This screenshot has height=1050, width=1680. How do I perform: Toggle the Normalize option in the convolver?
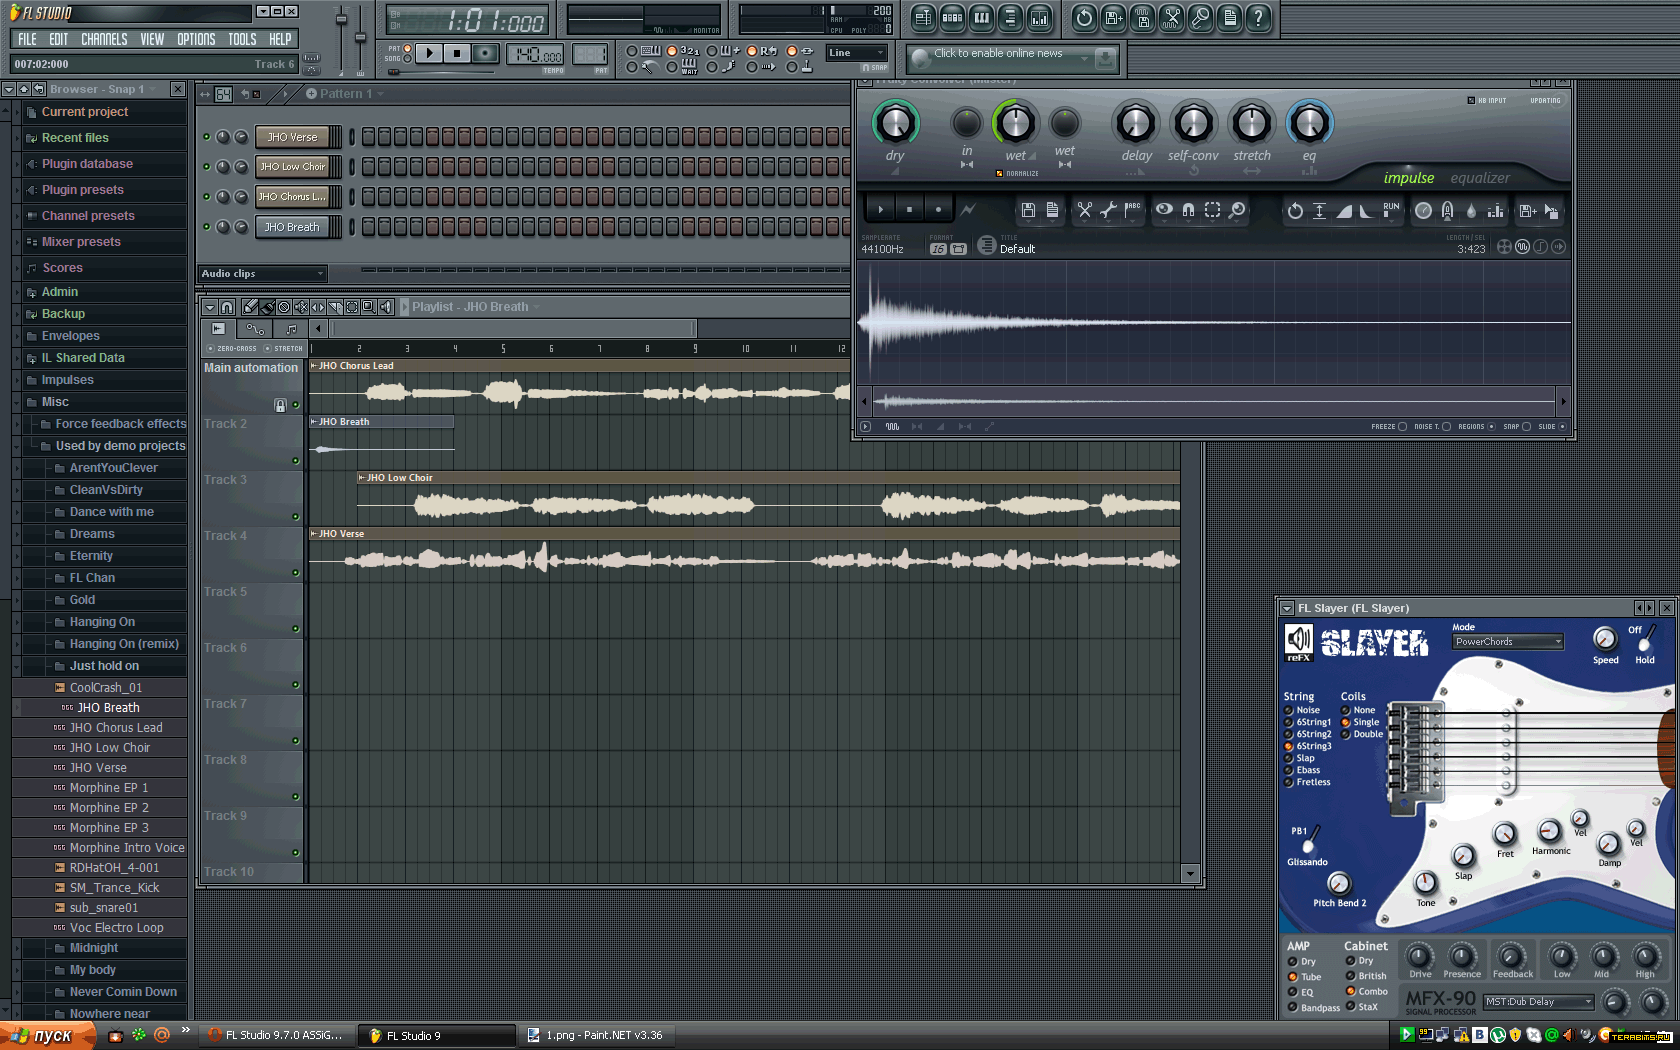(999, 174)
